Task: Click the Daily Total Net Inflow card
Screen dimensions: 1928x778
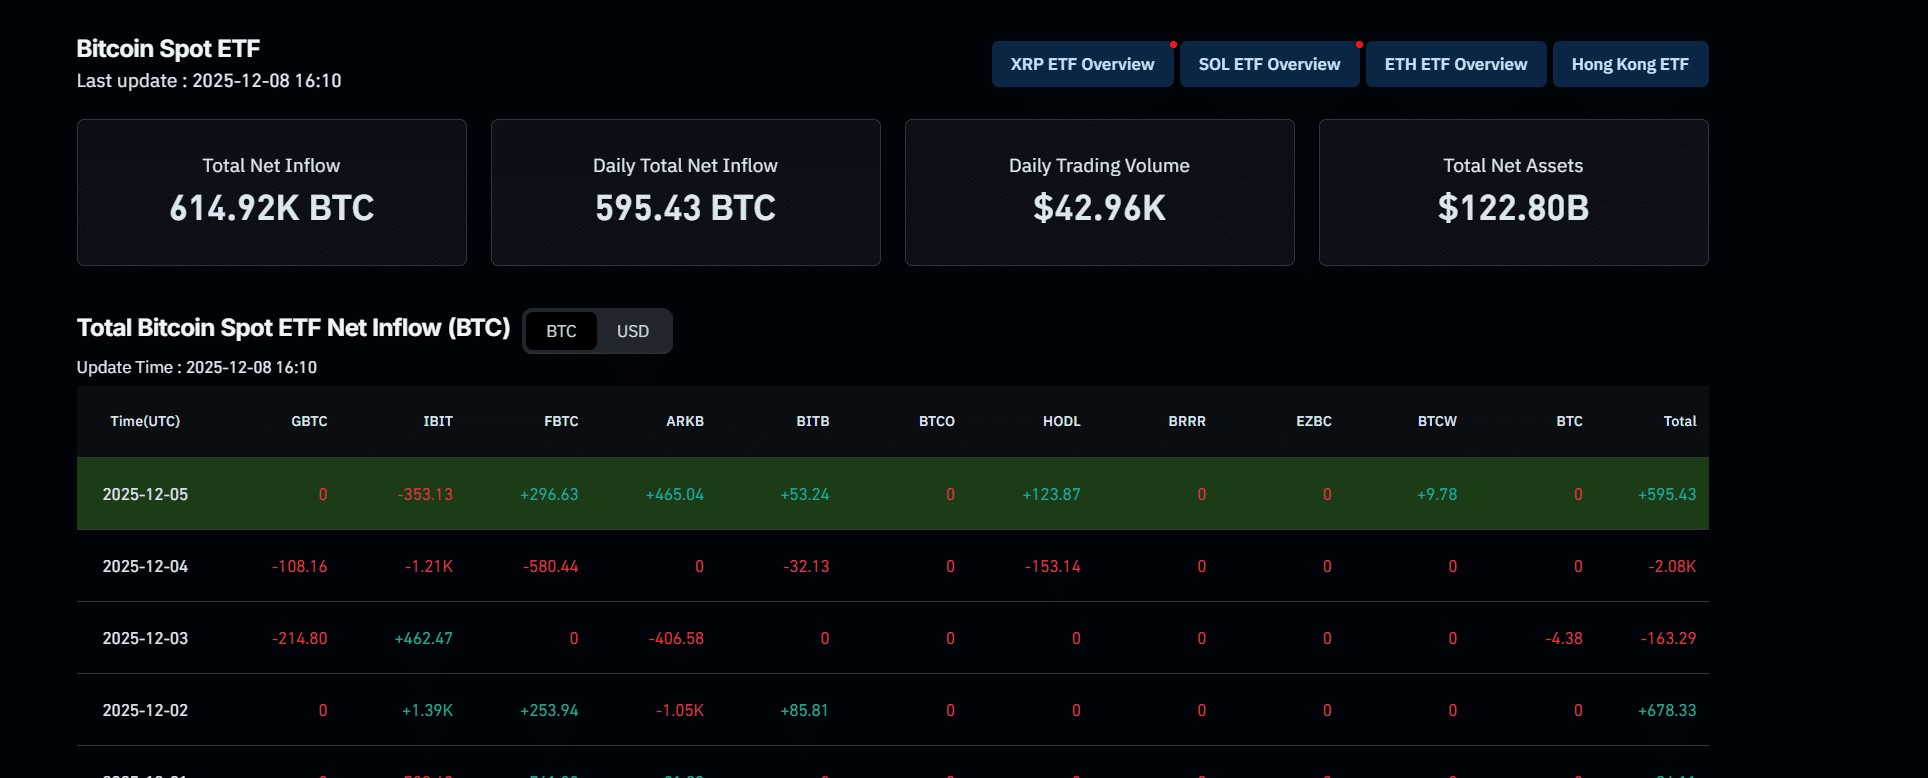Action: pos(686,192)
